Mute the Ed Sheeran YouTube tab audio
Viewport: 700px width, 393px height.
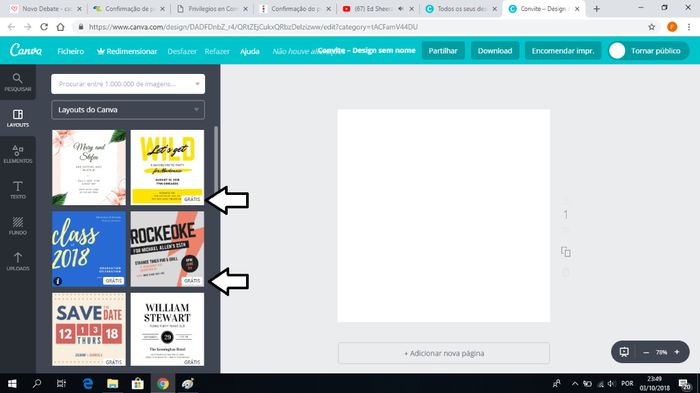400,8
